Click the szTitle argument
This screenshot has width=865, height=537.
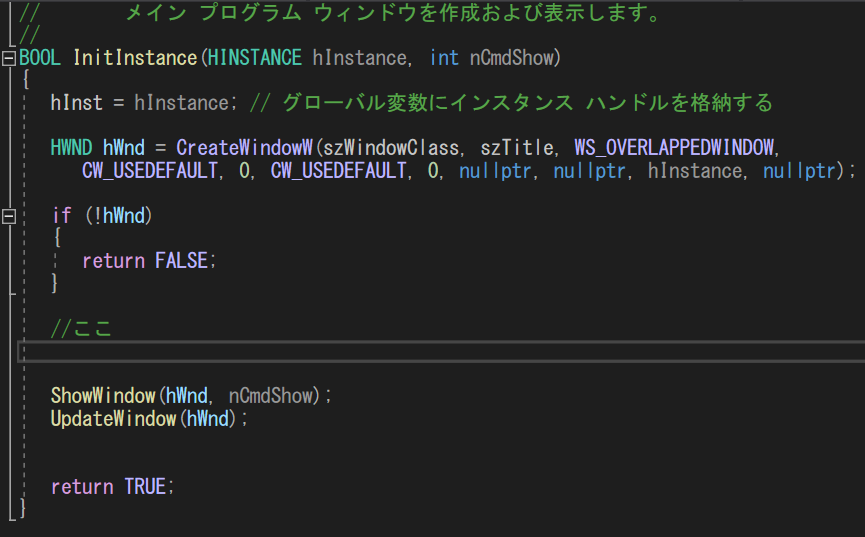tap(517, 148)
